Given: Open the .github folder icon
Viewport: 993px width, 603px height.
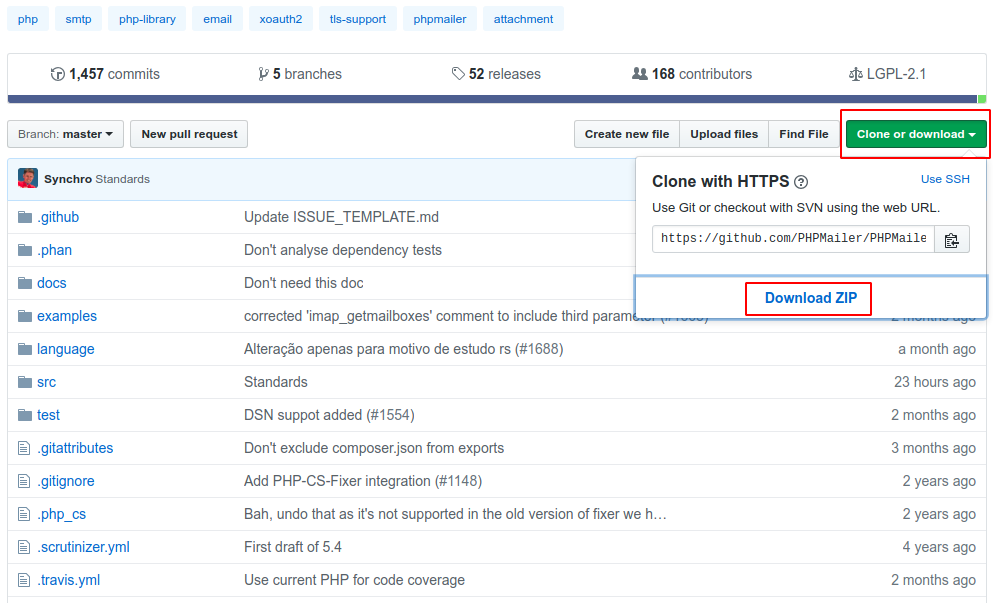Looking at the screenshot, I should 25,217.
